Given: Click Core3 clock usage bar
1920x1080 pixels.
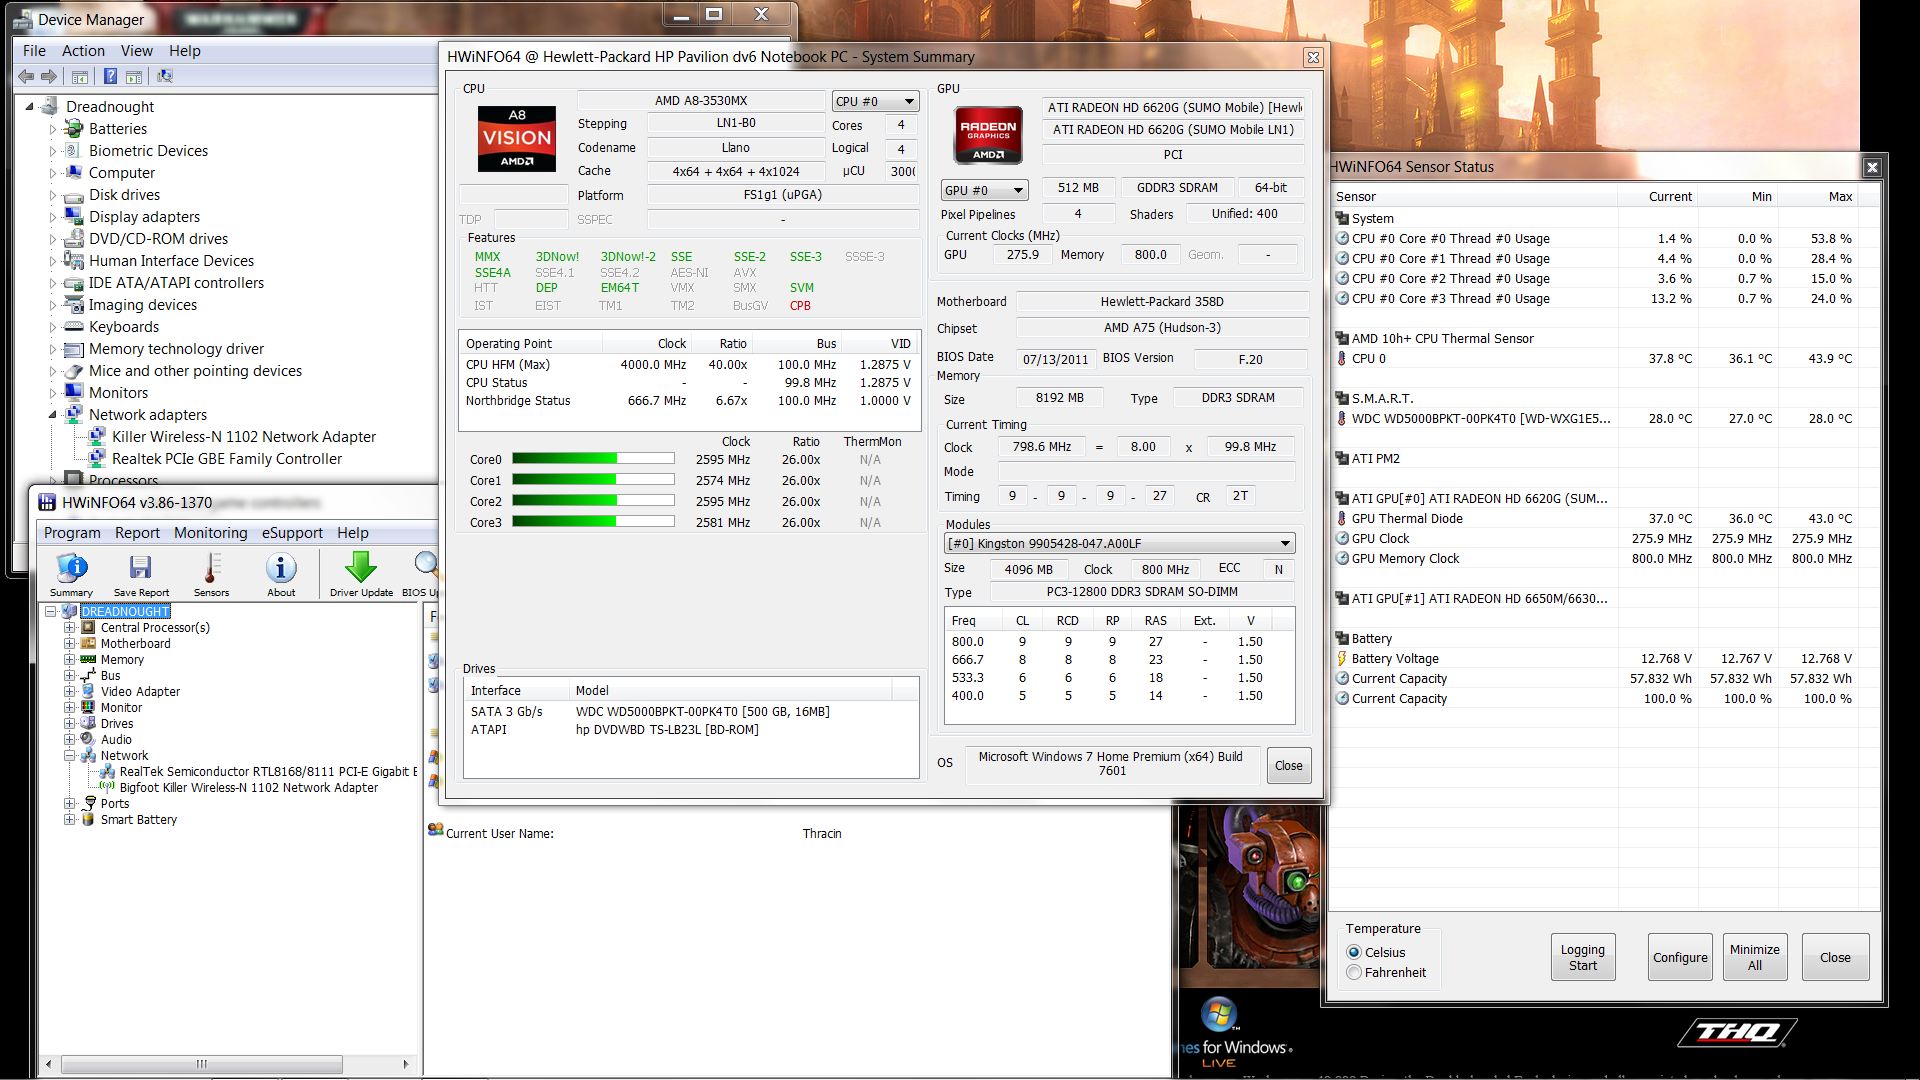Looking at the screenshot, I should tap(593, 522).
